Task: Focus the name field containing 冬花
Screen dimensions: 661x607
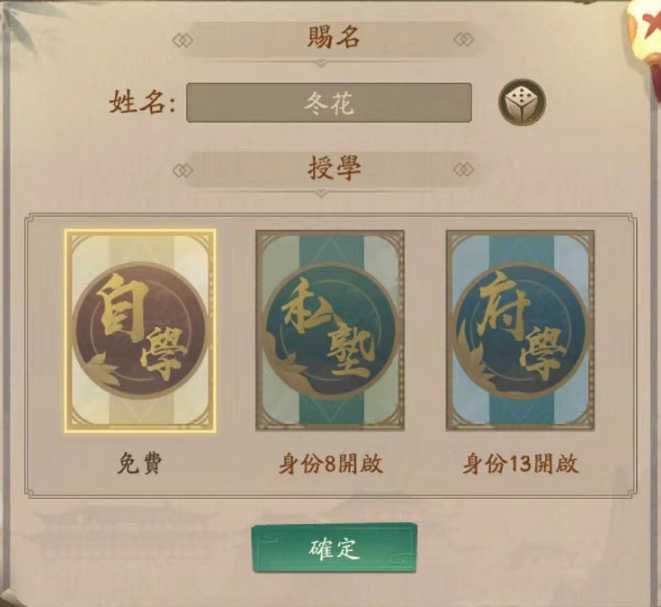Action: pos(329,102)
